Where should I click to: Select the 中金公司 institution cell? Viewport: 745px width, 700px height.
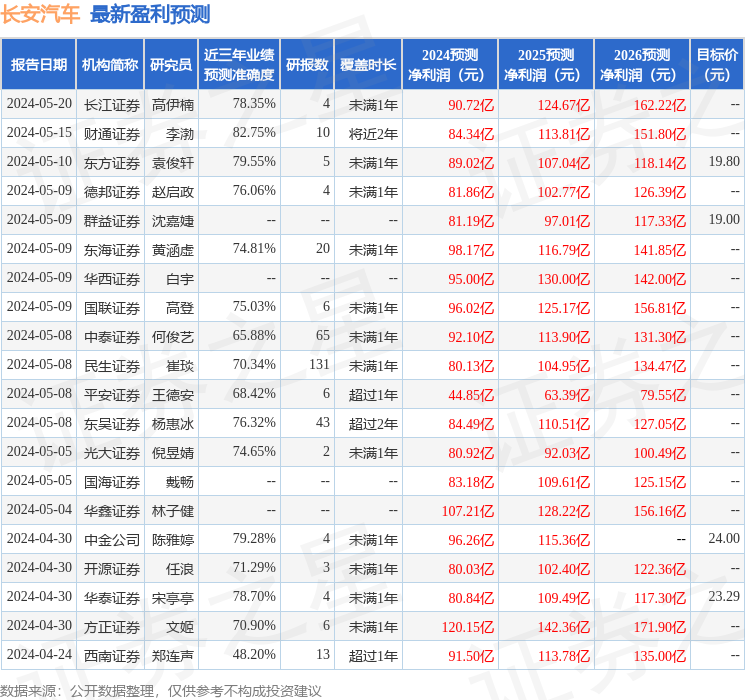[x=112, y=540]
